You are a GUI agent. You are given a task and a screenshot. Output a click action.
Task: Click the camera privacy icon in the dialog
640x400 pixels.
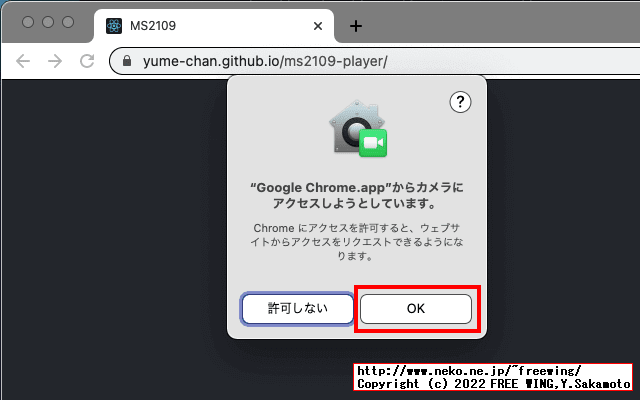click(x=358, y=129)
